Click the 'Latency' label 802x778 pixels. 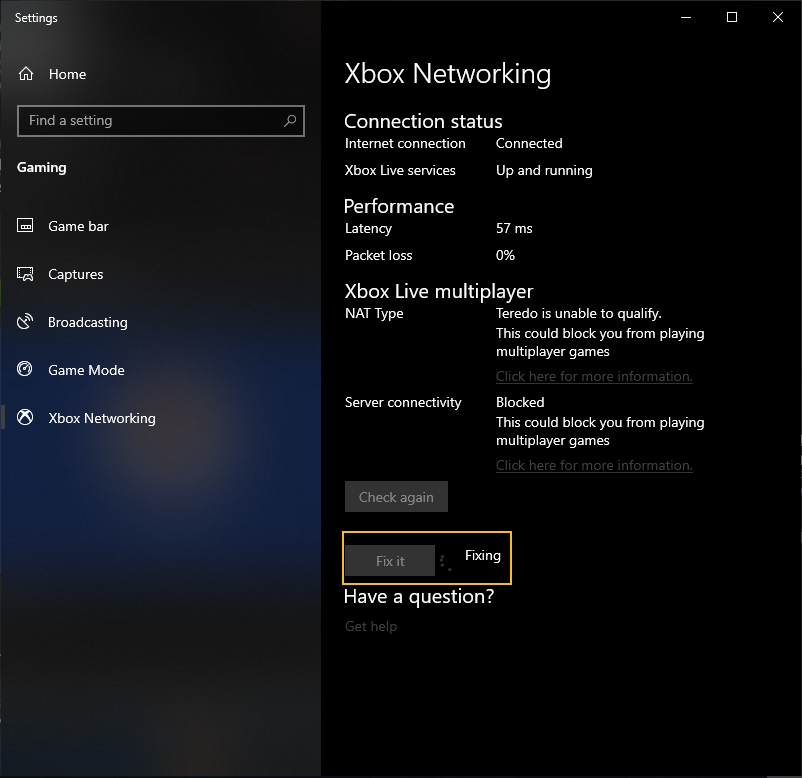368,228
